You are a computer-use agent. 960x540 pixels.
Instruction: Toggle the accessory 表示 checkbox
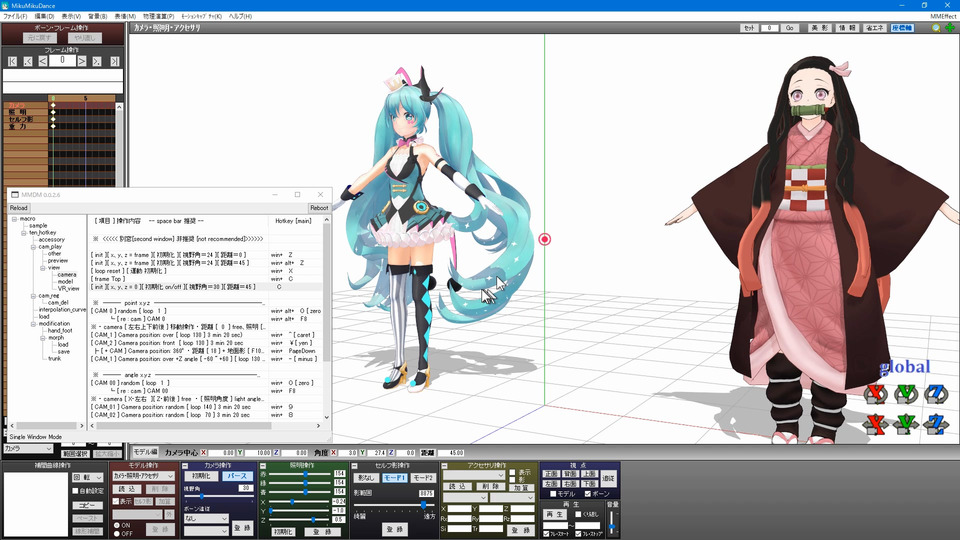point(512,473)
